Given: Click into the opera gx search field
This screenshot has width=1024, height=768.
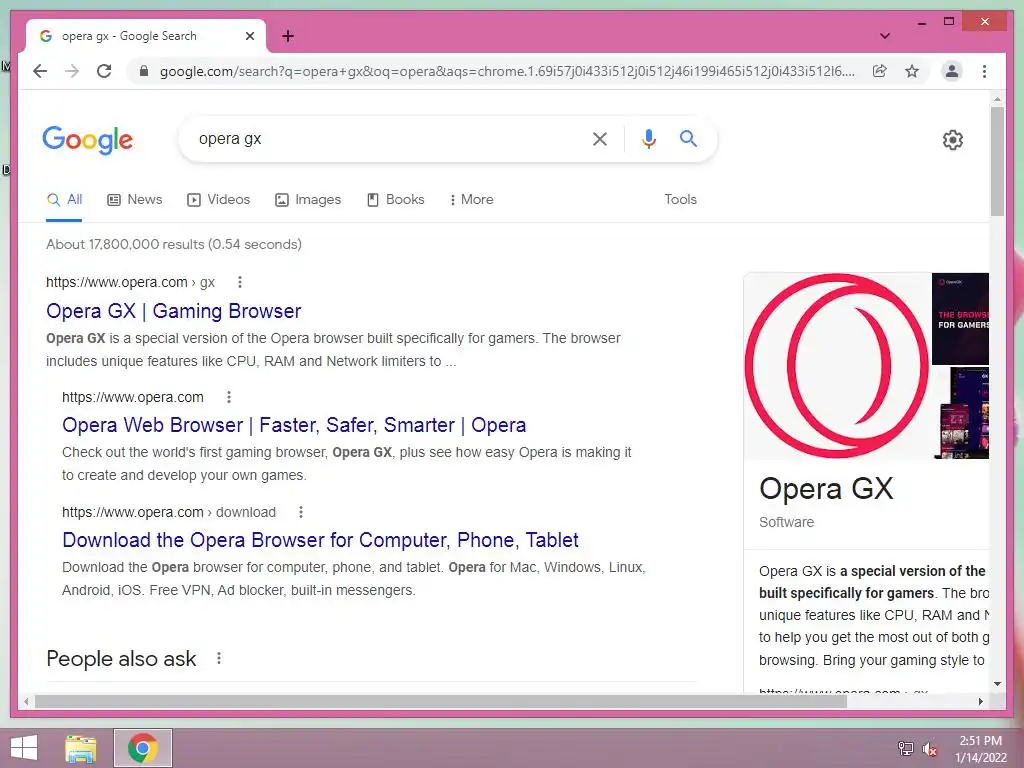Looking at the screenshot, I should point(385,138).
